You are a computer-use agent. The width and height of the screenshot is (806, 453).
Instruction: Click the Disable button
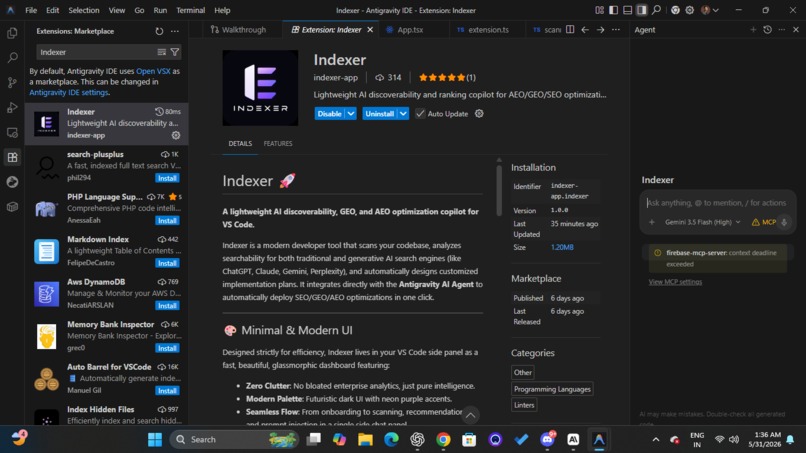[x=329, y=114]
